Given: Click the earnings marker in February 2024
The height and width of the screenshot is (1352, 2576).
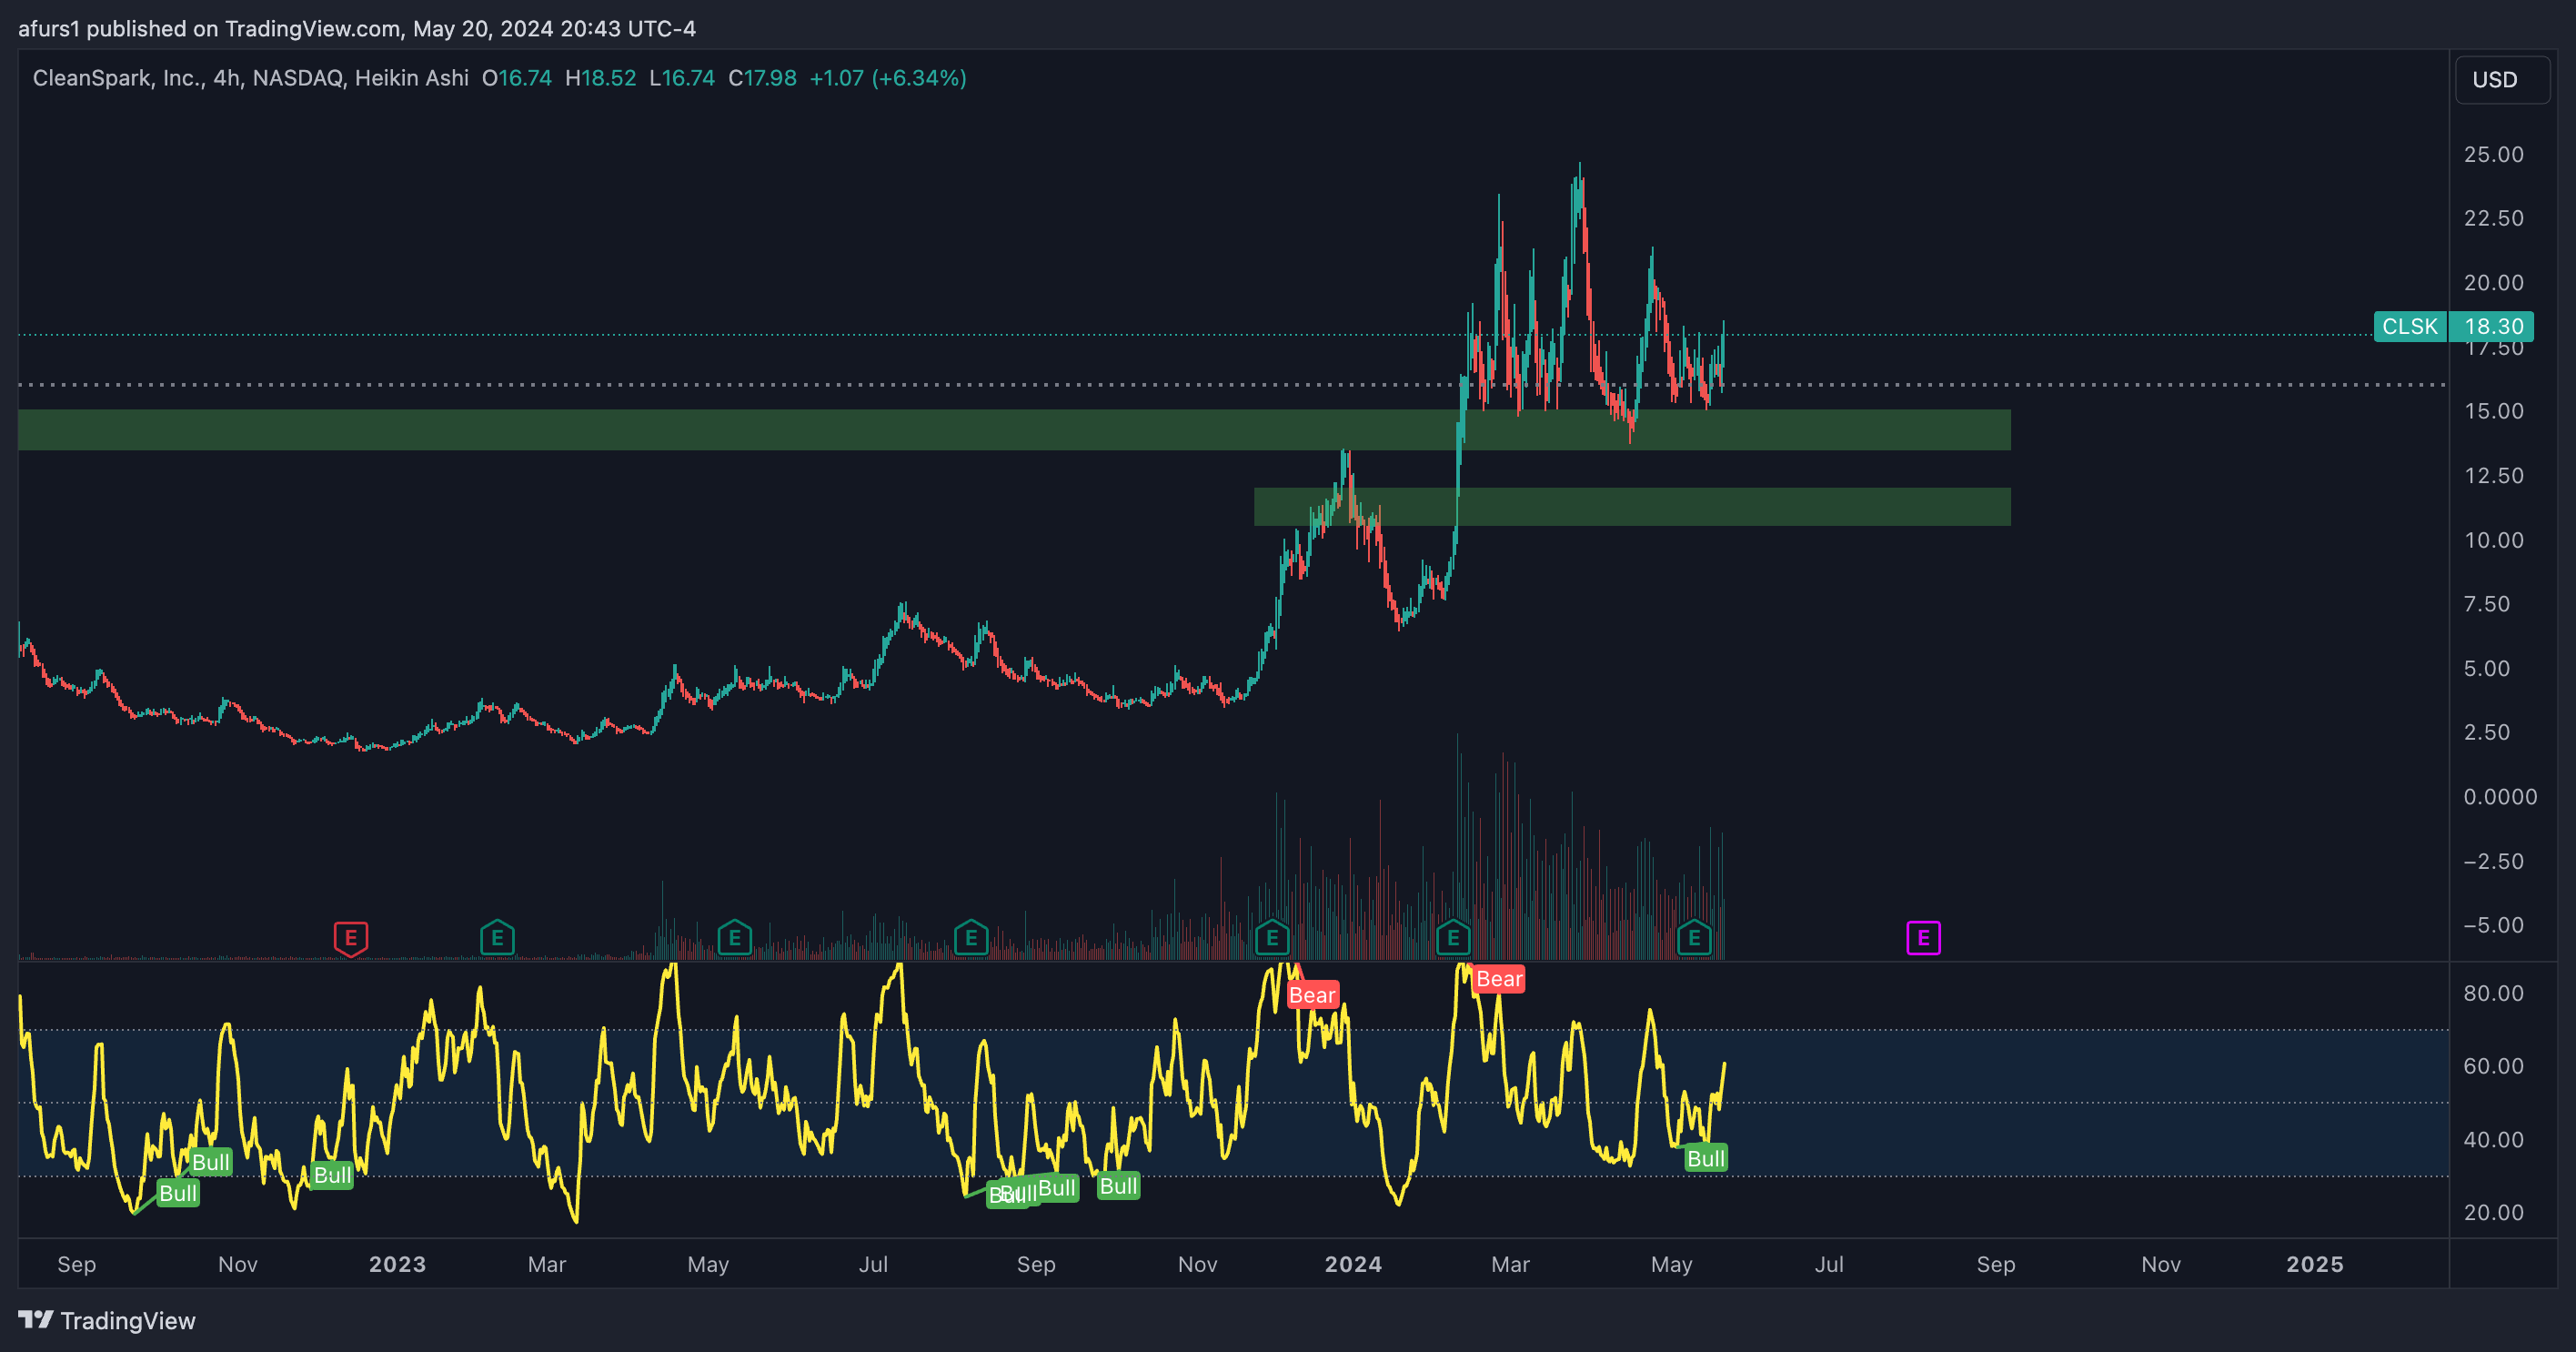Looking at the screenshot, I should point(1453,938).
